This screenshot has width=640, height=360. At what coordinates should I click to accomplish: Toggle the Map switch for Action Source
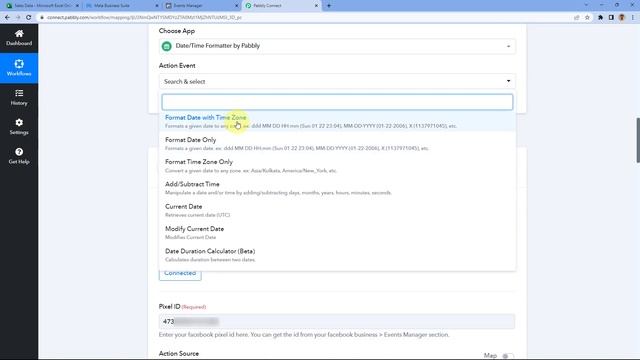tap(507, 356)
